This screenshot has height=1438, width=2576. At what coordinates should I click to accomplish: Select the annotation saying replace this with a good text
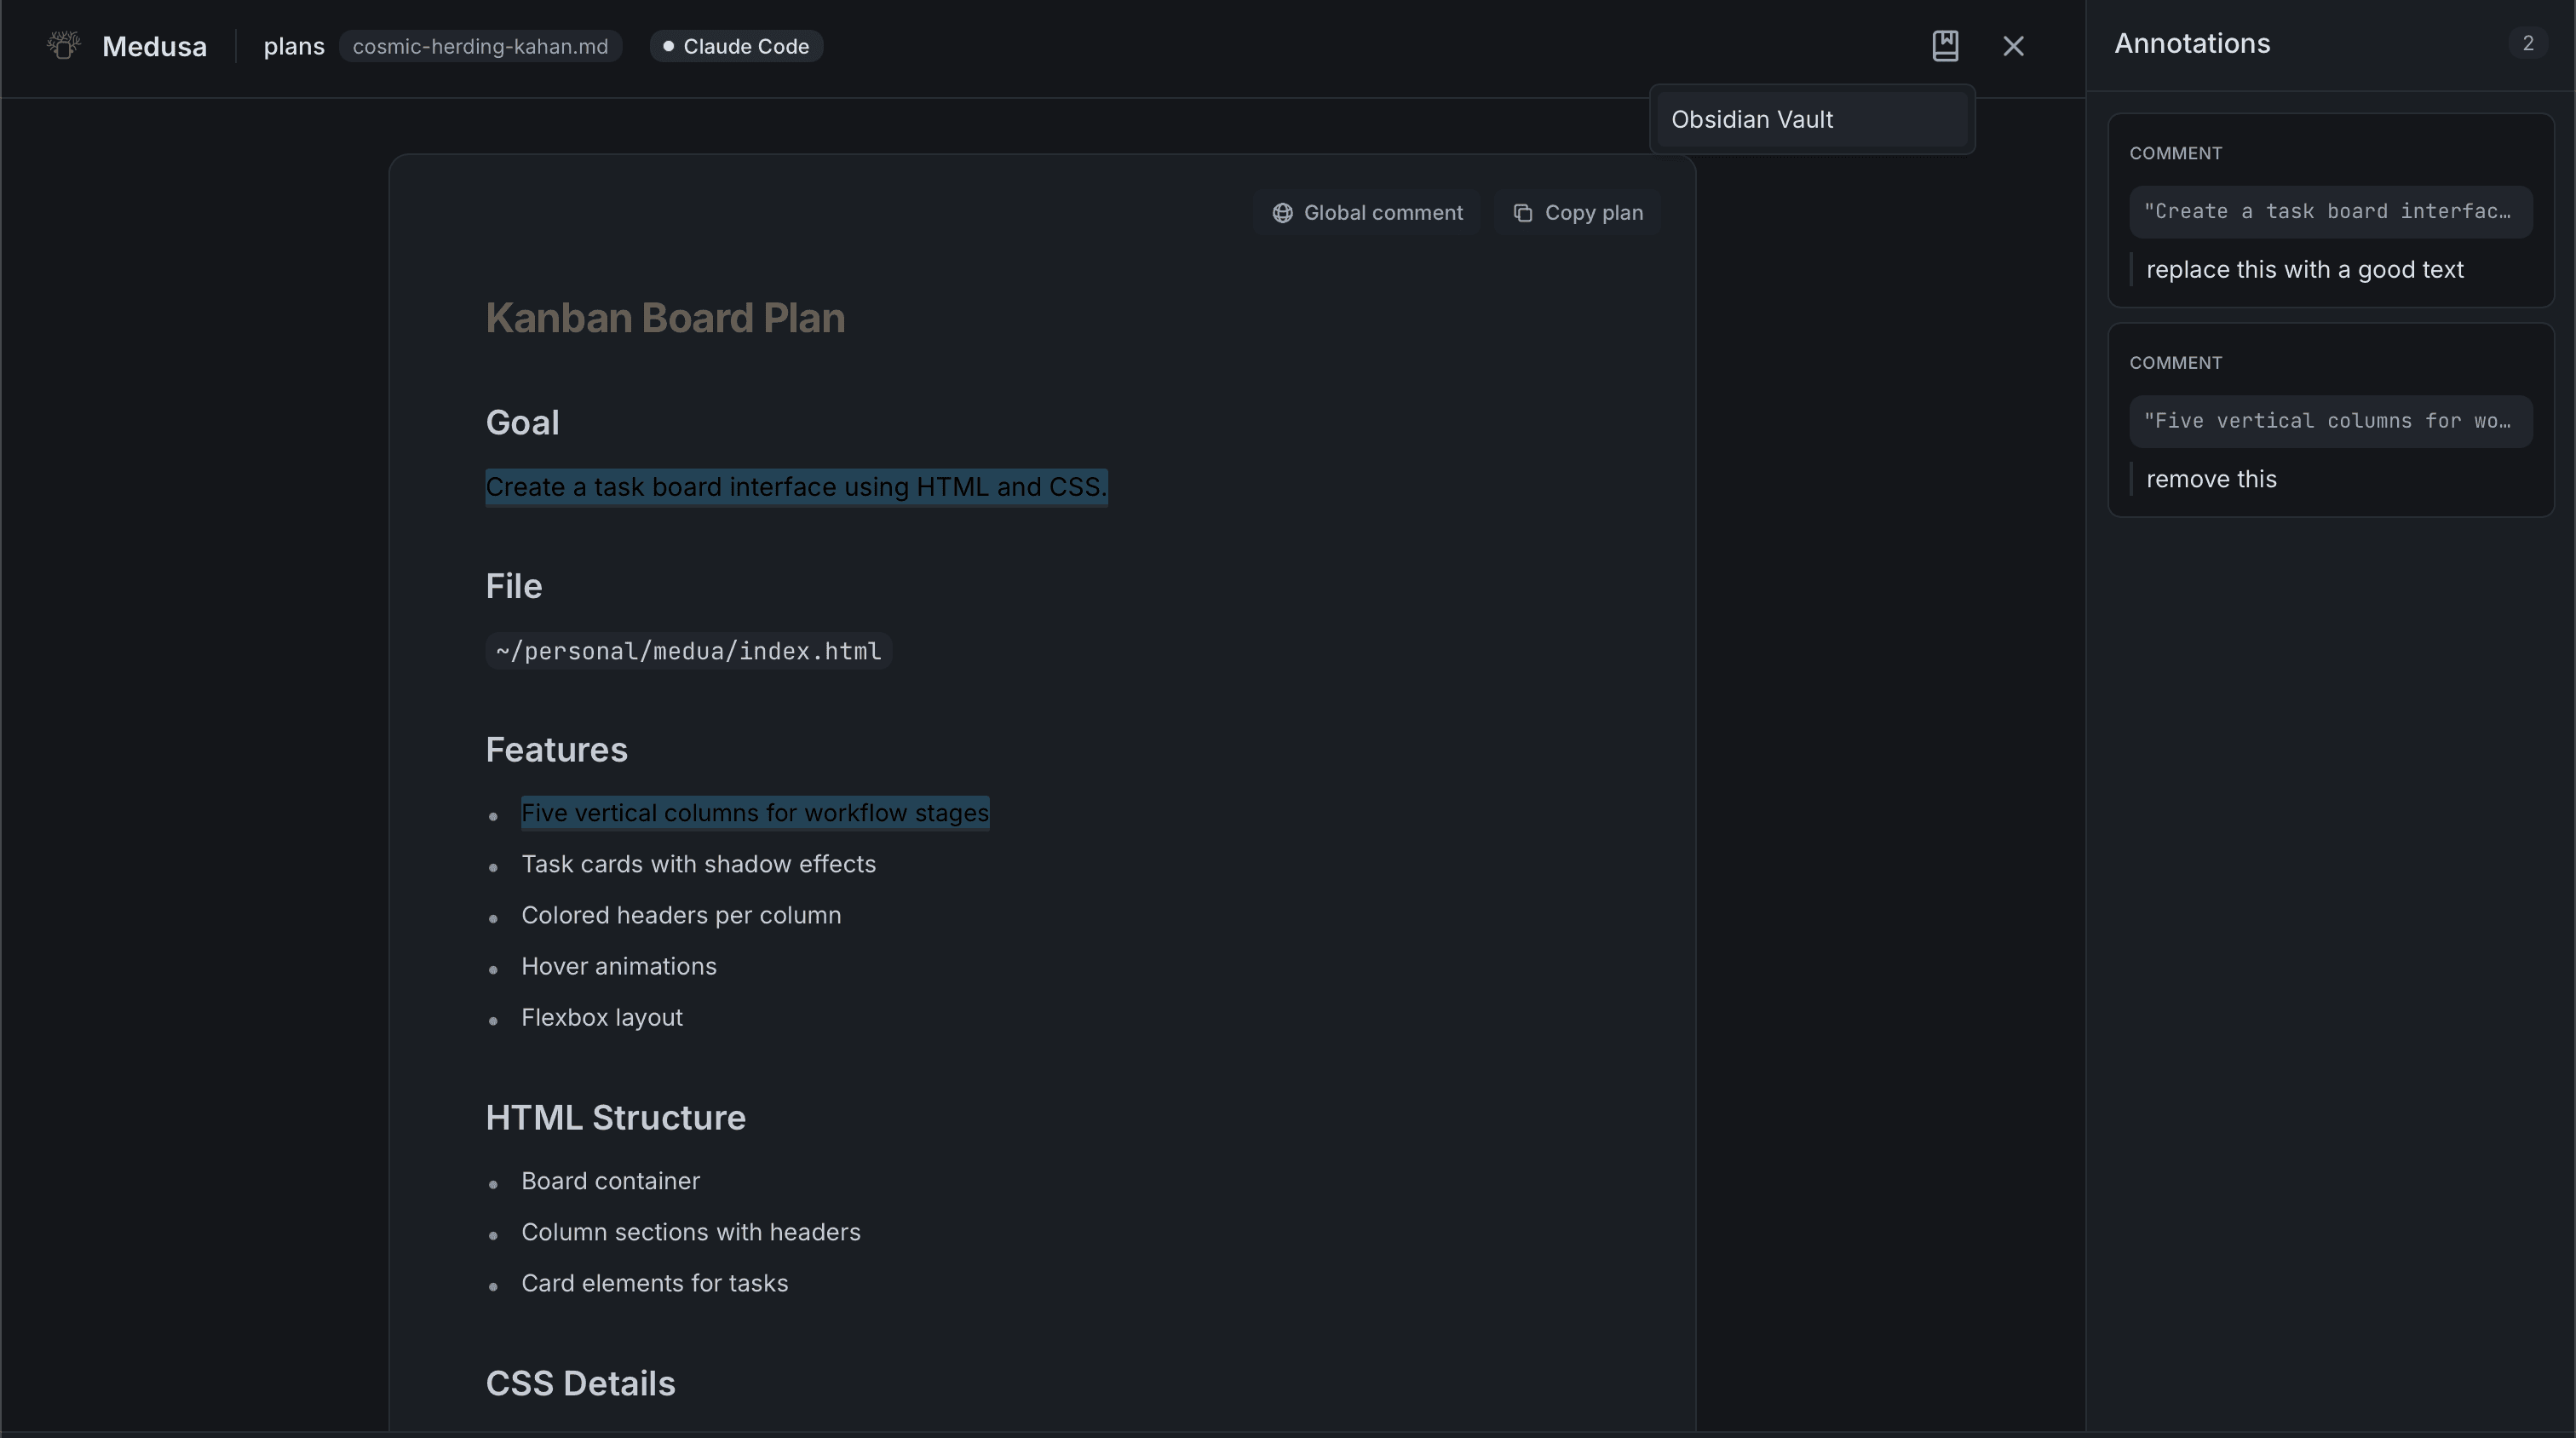pyautogui.click(x=2305, y=269)
